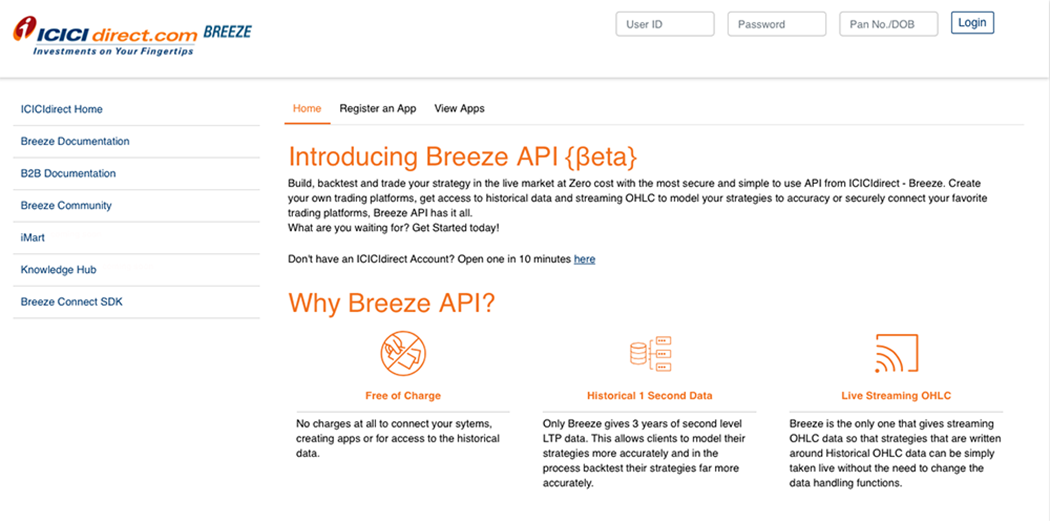Open the Register an App tab
1050x521 pixels.
377,108
